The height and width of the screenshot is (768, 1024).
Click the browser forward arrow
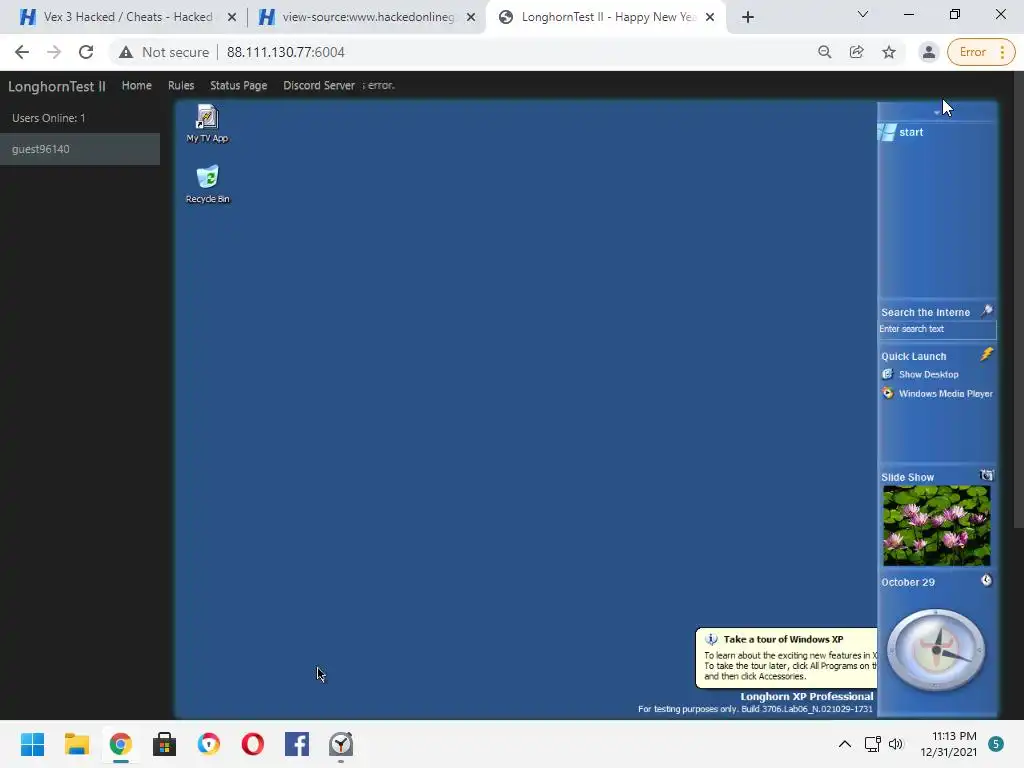click(x=54, y=52)
